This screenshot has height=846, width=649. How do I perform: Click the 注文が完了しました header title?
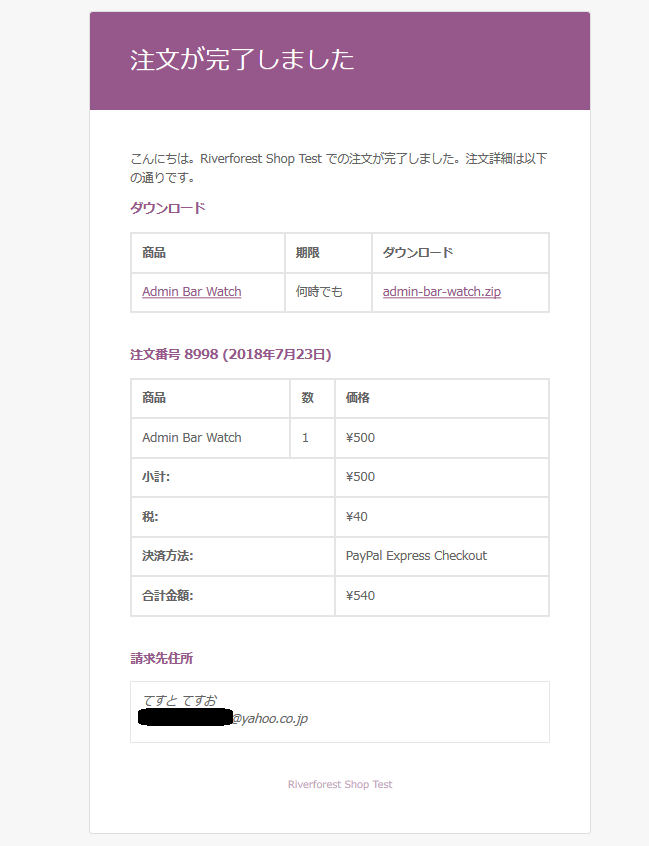[242, 60]
